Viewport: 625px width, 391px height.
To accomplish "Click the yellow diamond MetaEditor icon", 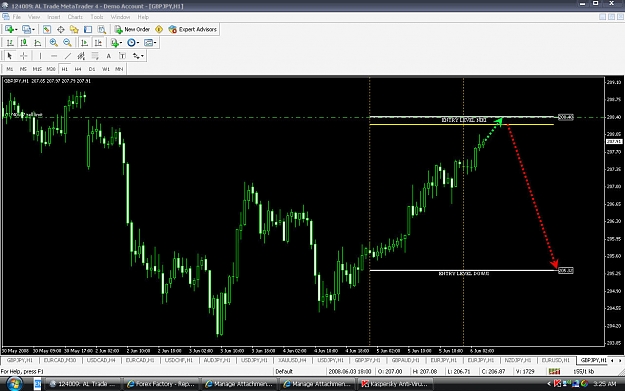I will [x=159, y=29].
